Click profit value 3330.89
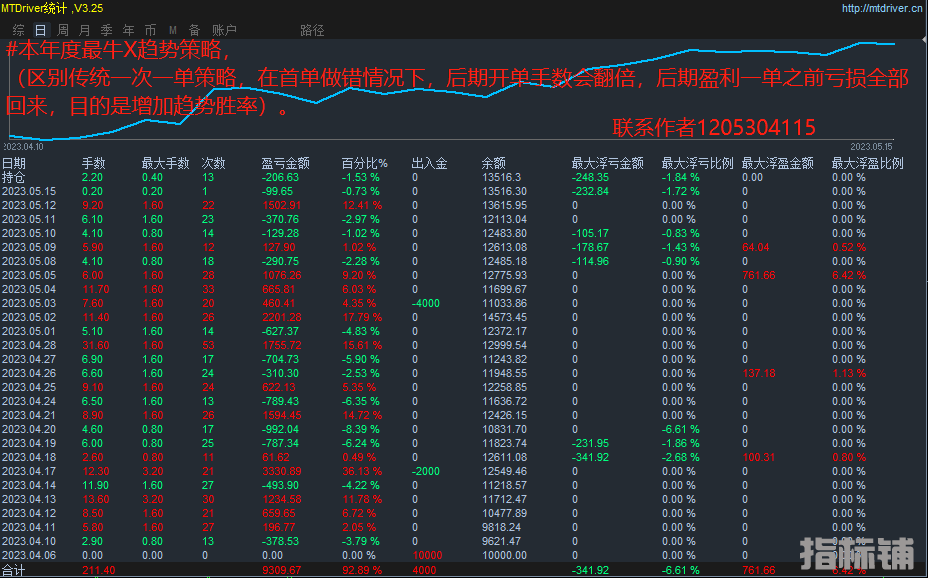 pos(282,472)
